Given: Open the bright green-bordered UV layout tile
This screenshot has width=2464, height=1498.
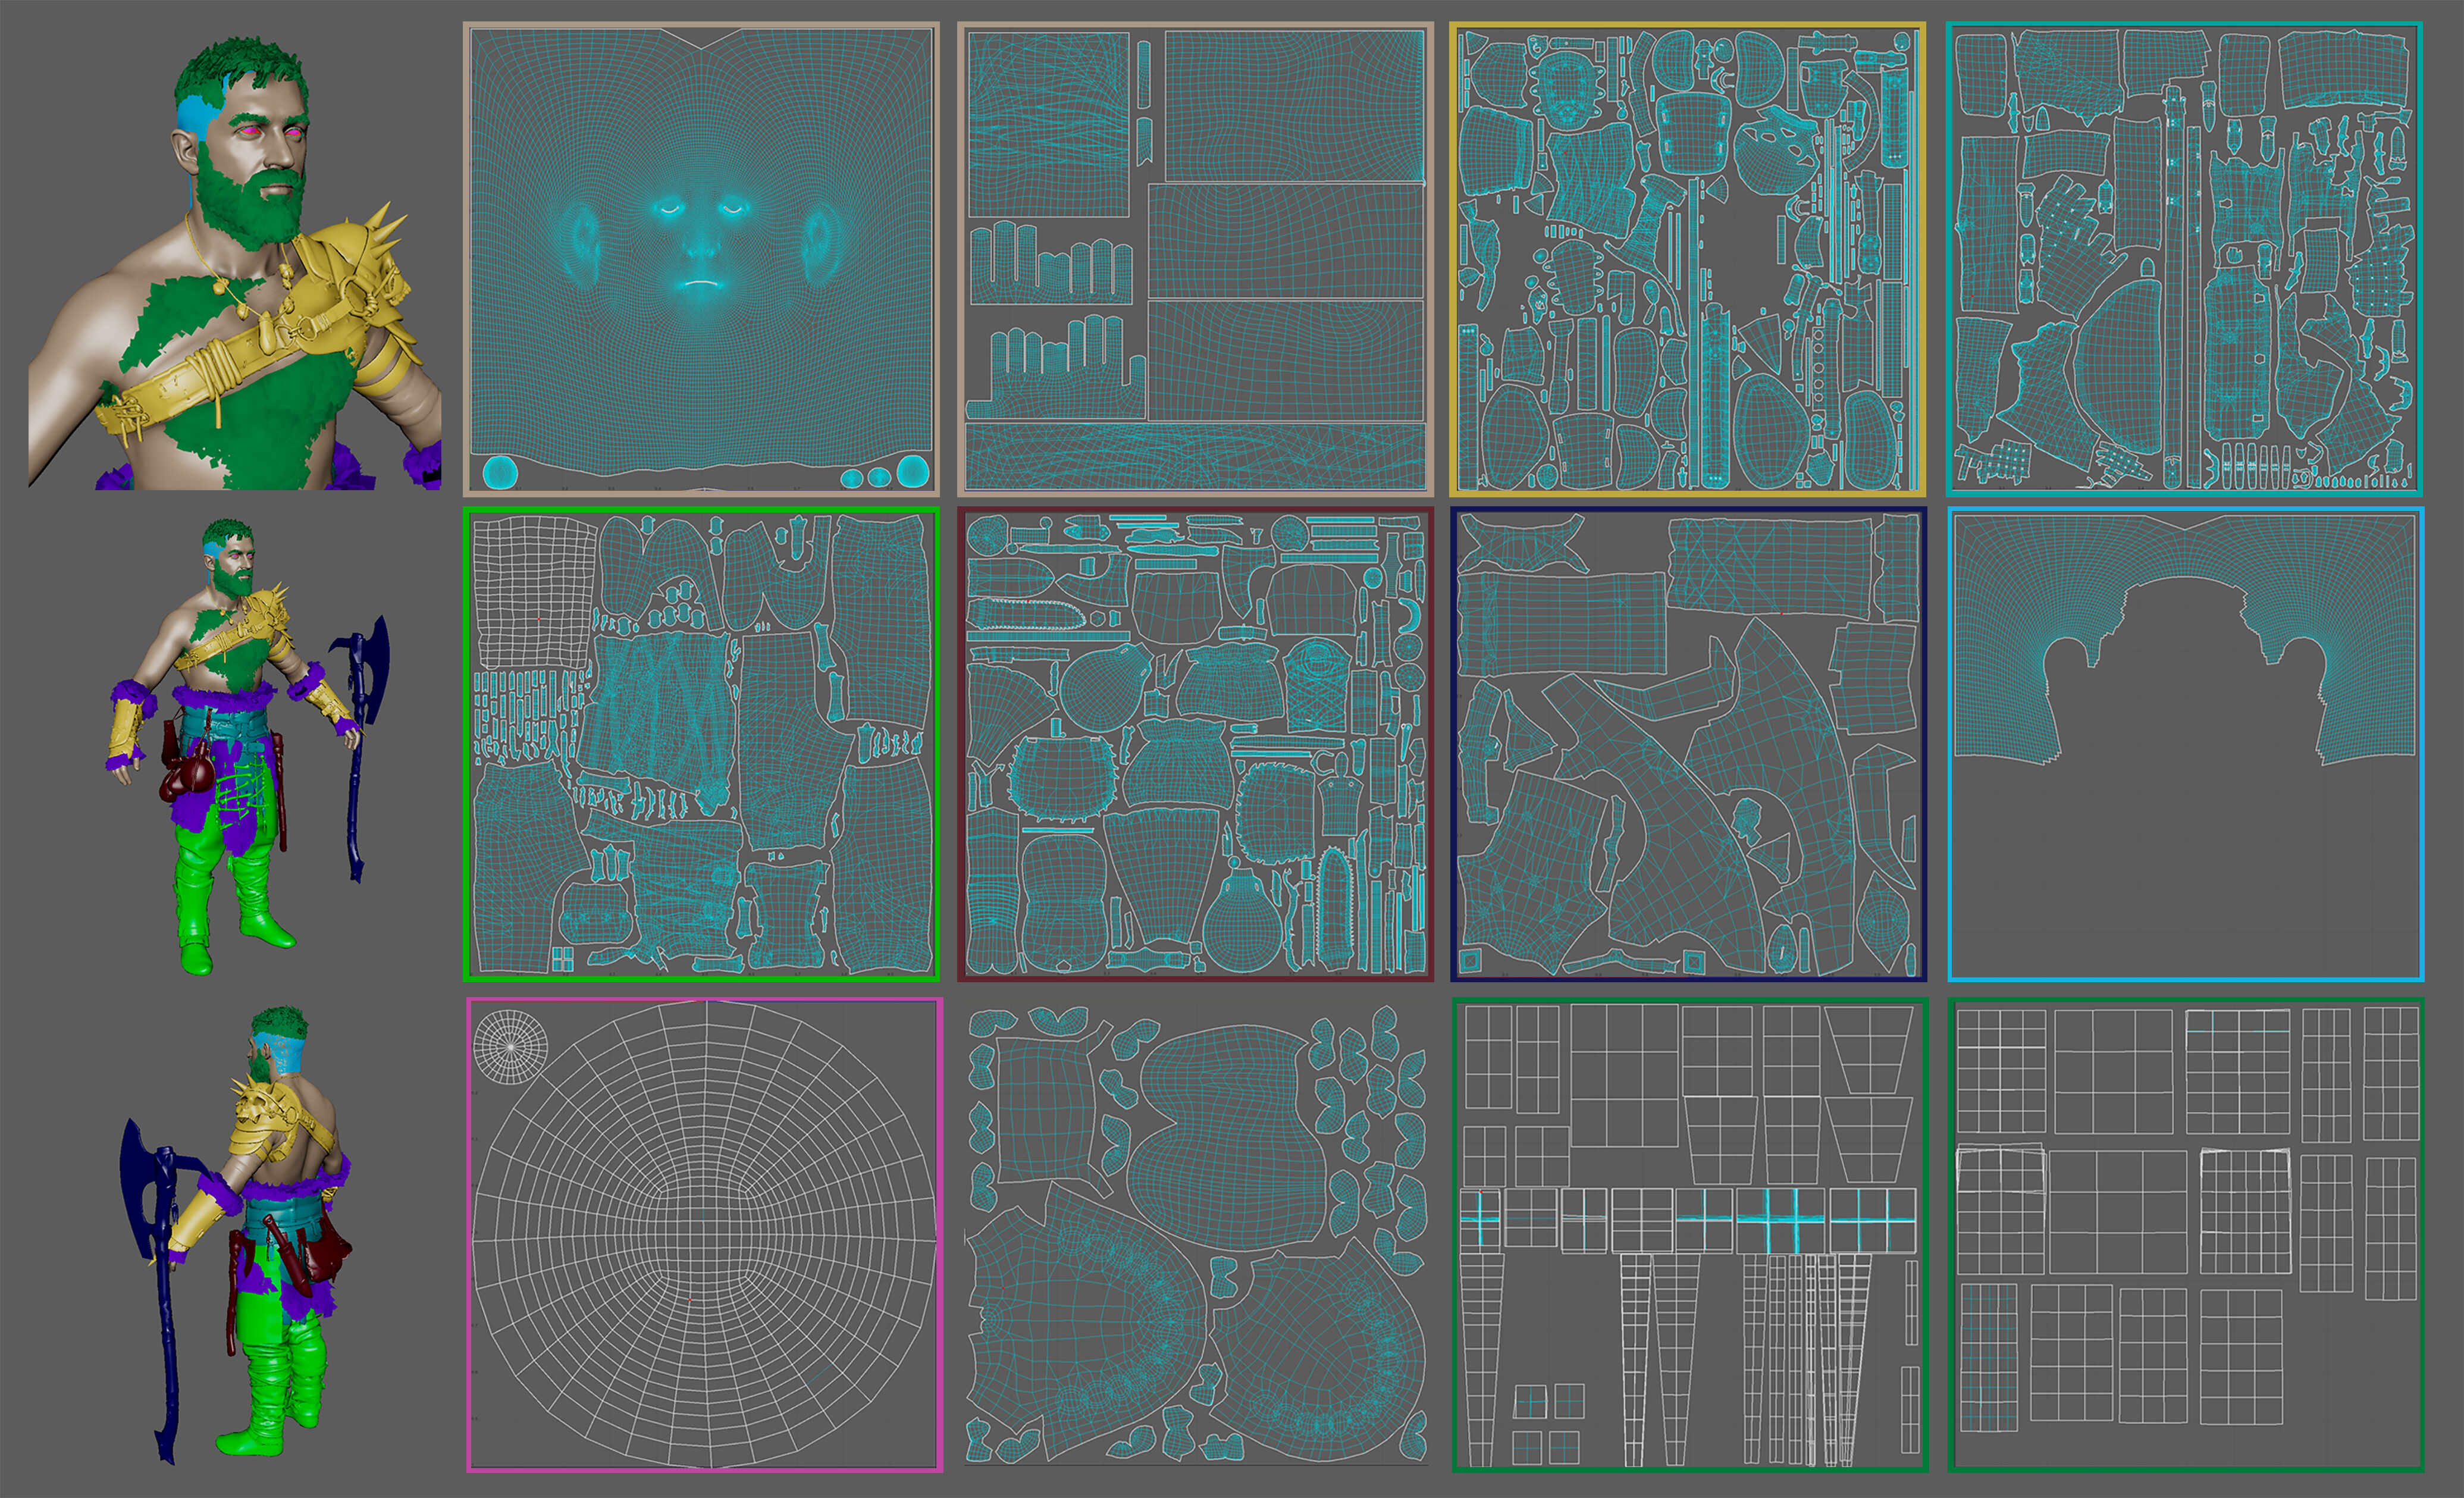Looking at the screenshot, I should point(701,744).
